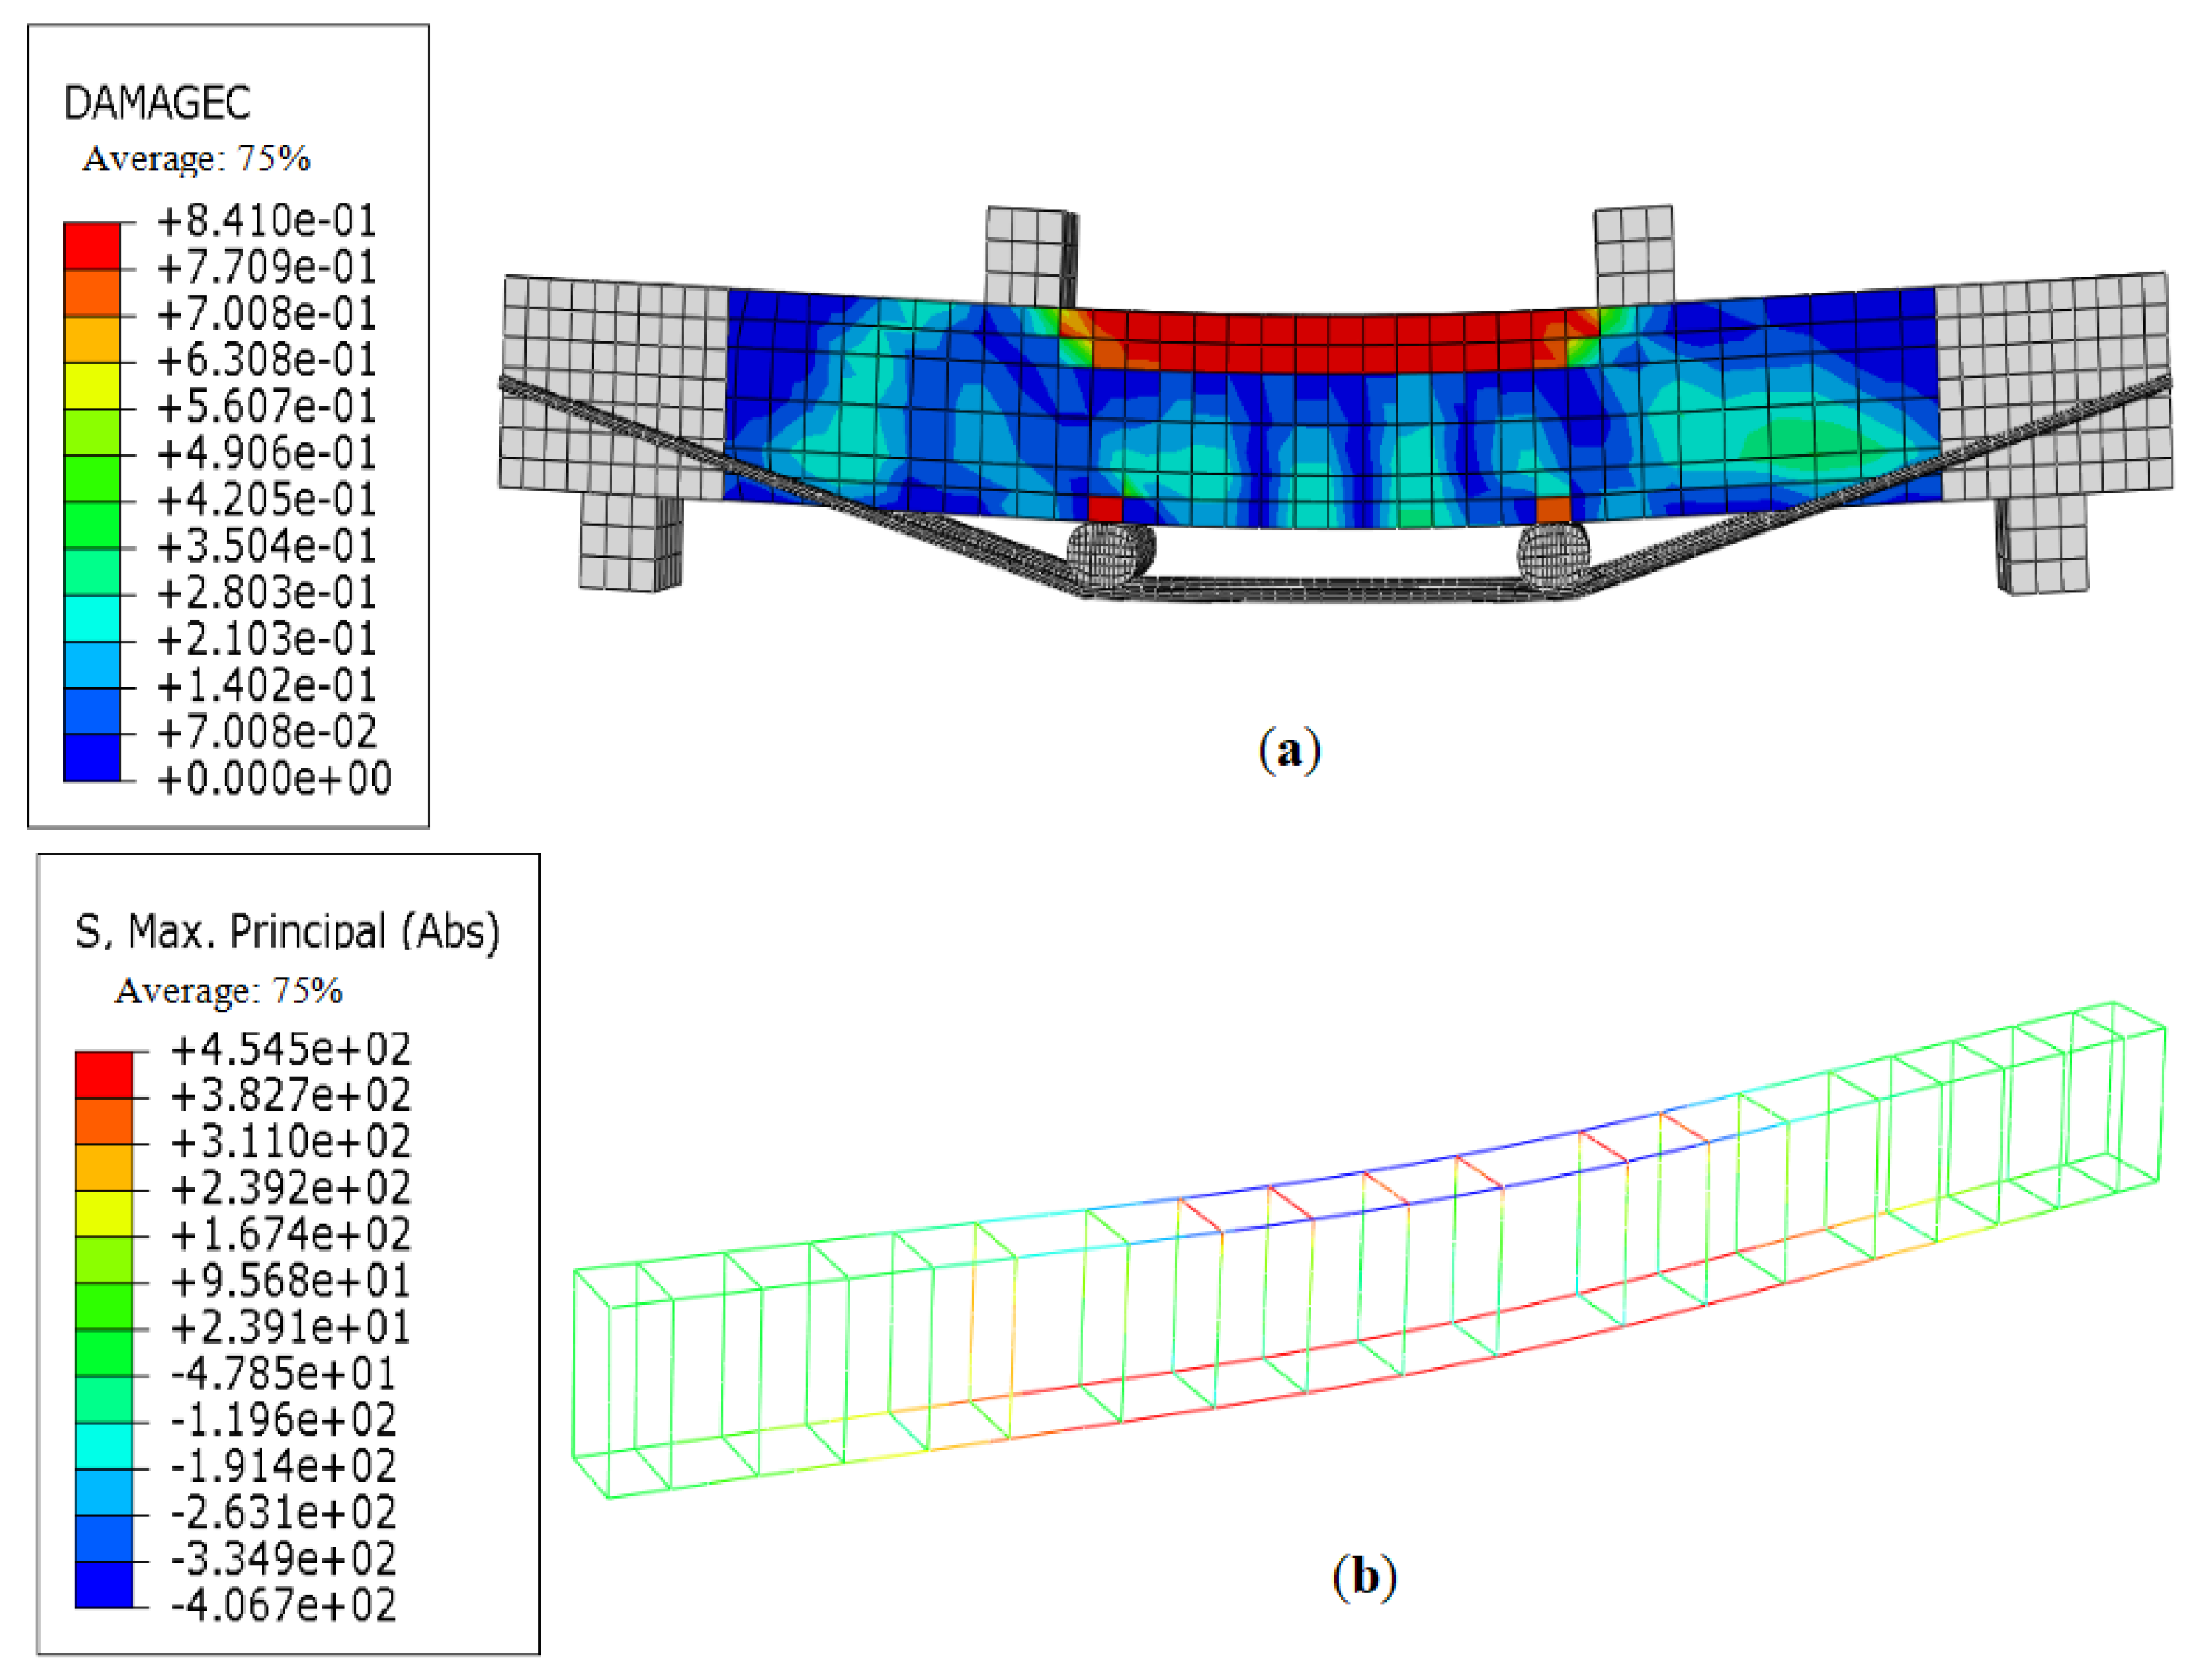Click the yellow swatch in DAMAGEC legend
The height and width of the screenshot is (1680, 2187).
(91, 385)
